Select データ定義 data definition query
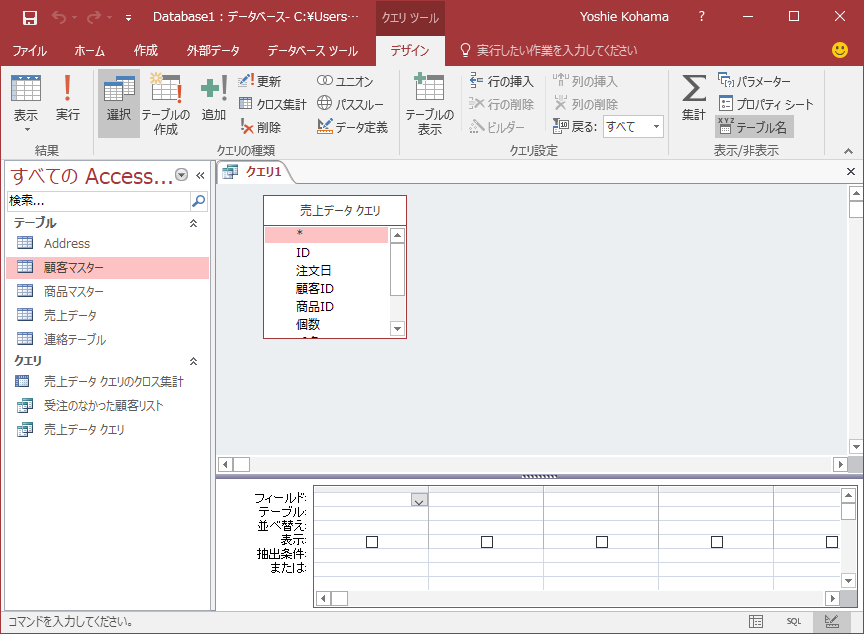The image size is (864, 634). pyautogui.click(x=353, y=127)
